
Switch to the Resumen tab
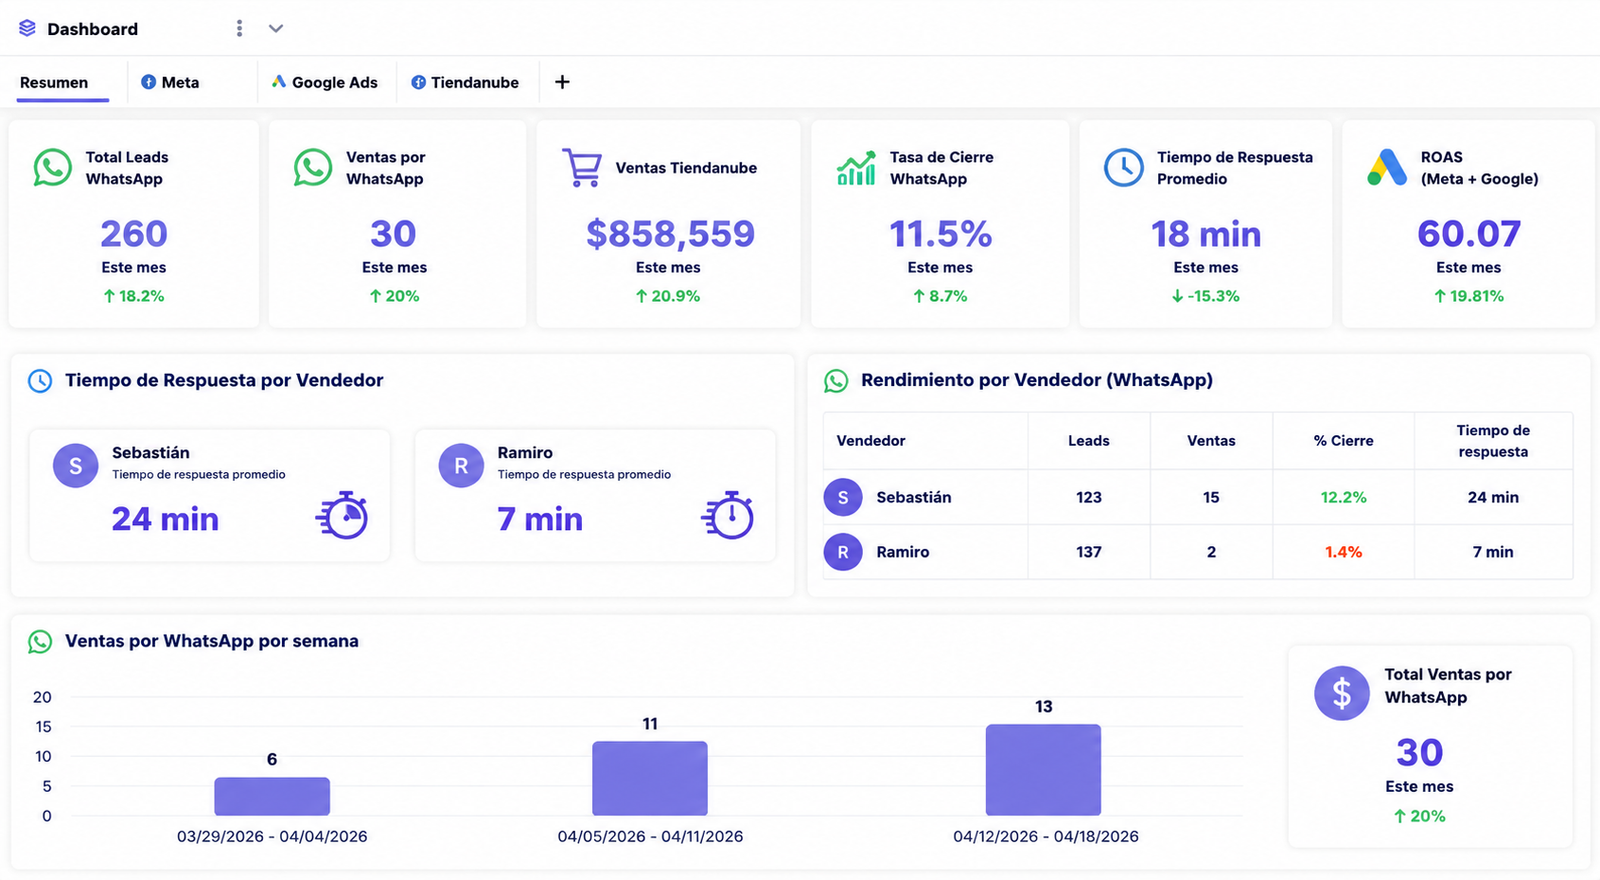54,82
